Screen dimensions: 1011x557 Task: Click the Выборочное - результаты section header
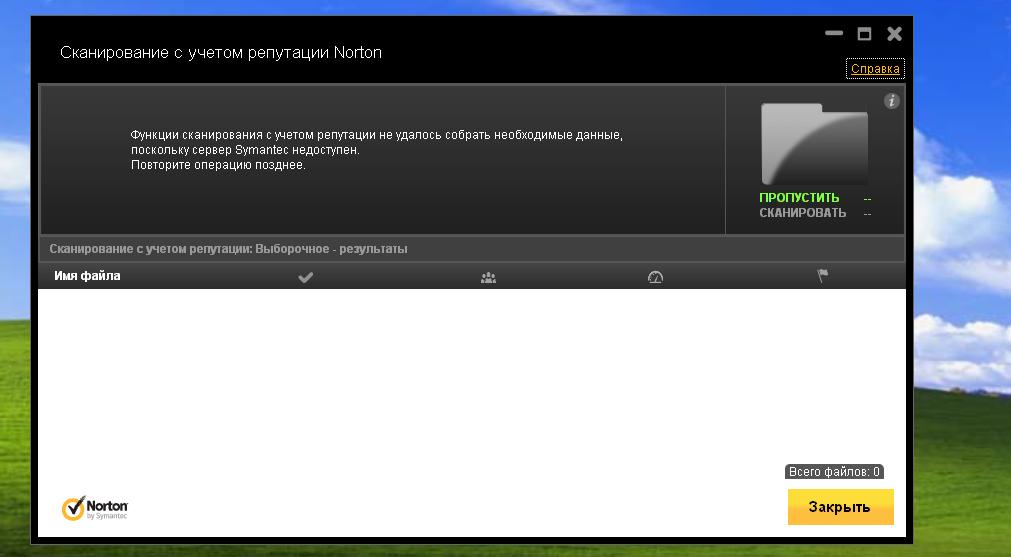pos(229,249)
